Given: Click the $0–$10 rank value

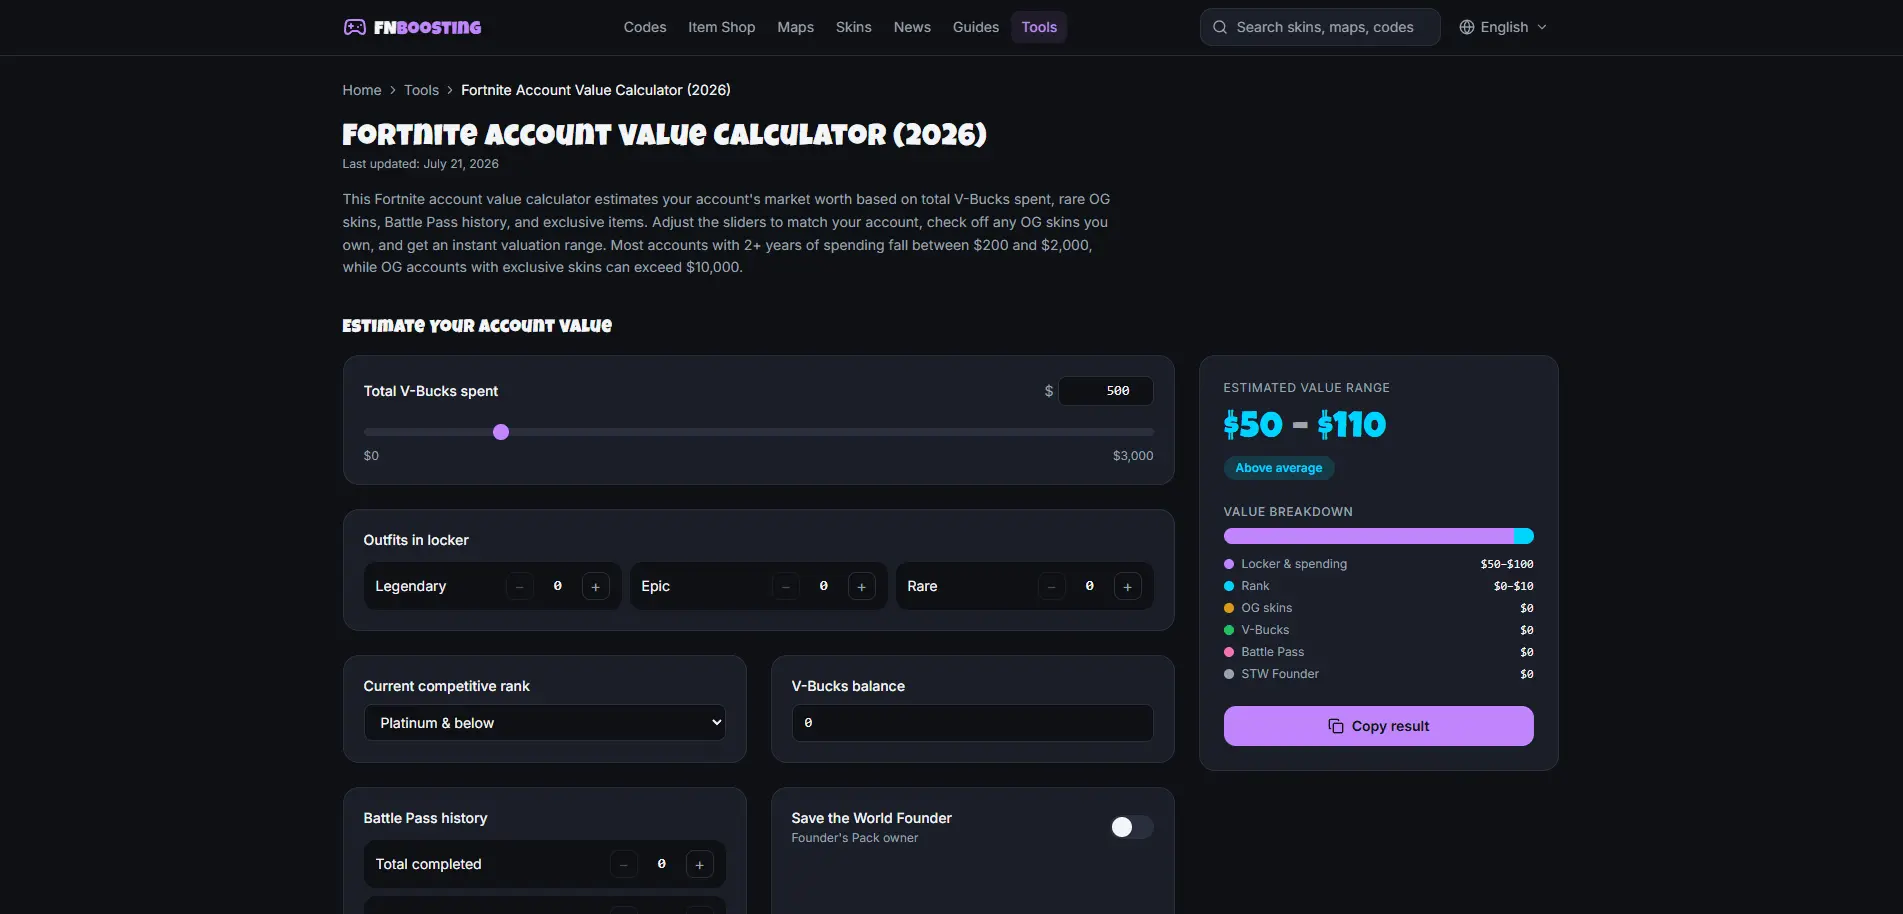Looking at the screenshot, I should point(1514,586).
